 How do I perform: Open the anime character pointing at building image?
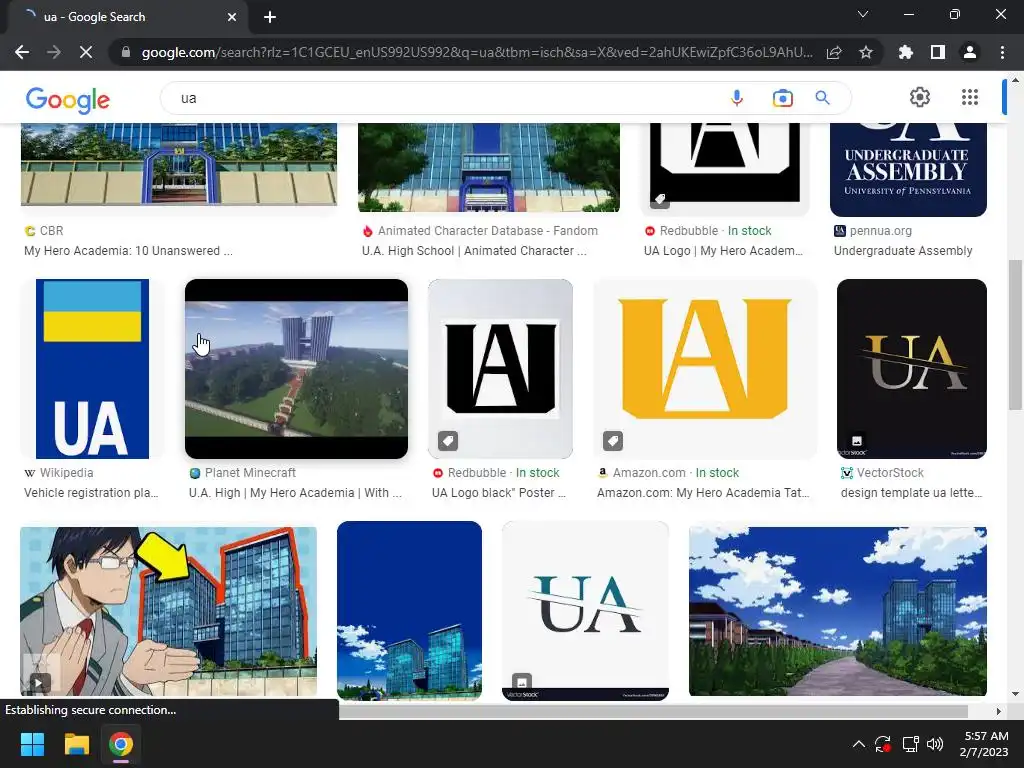click(168, 611)
